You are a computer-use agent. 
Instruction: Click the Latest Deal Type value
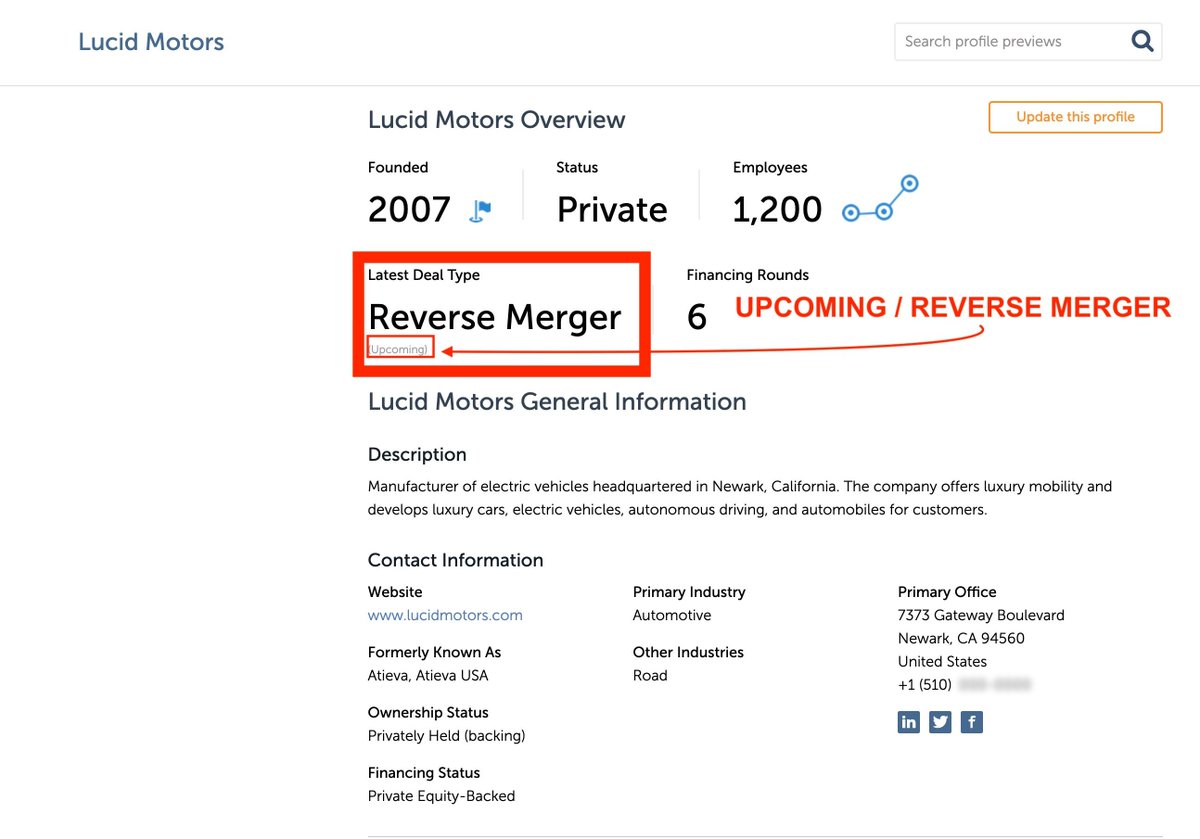click(x=494, y=317)
